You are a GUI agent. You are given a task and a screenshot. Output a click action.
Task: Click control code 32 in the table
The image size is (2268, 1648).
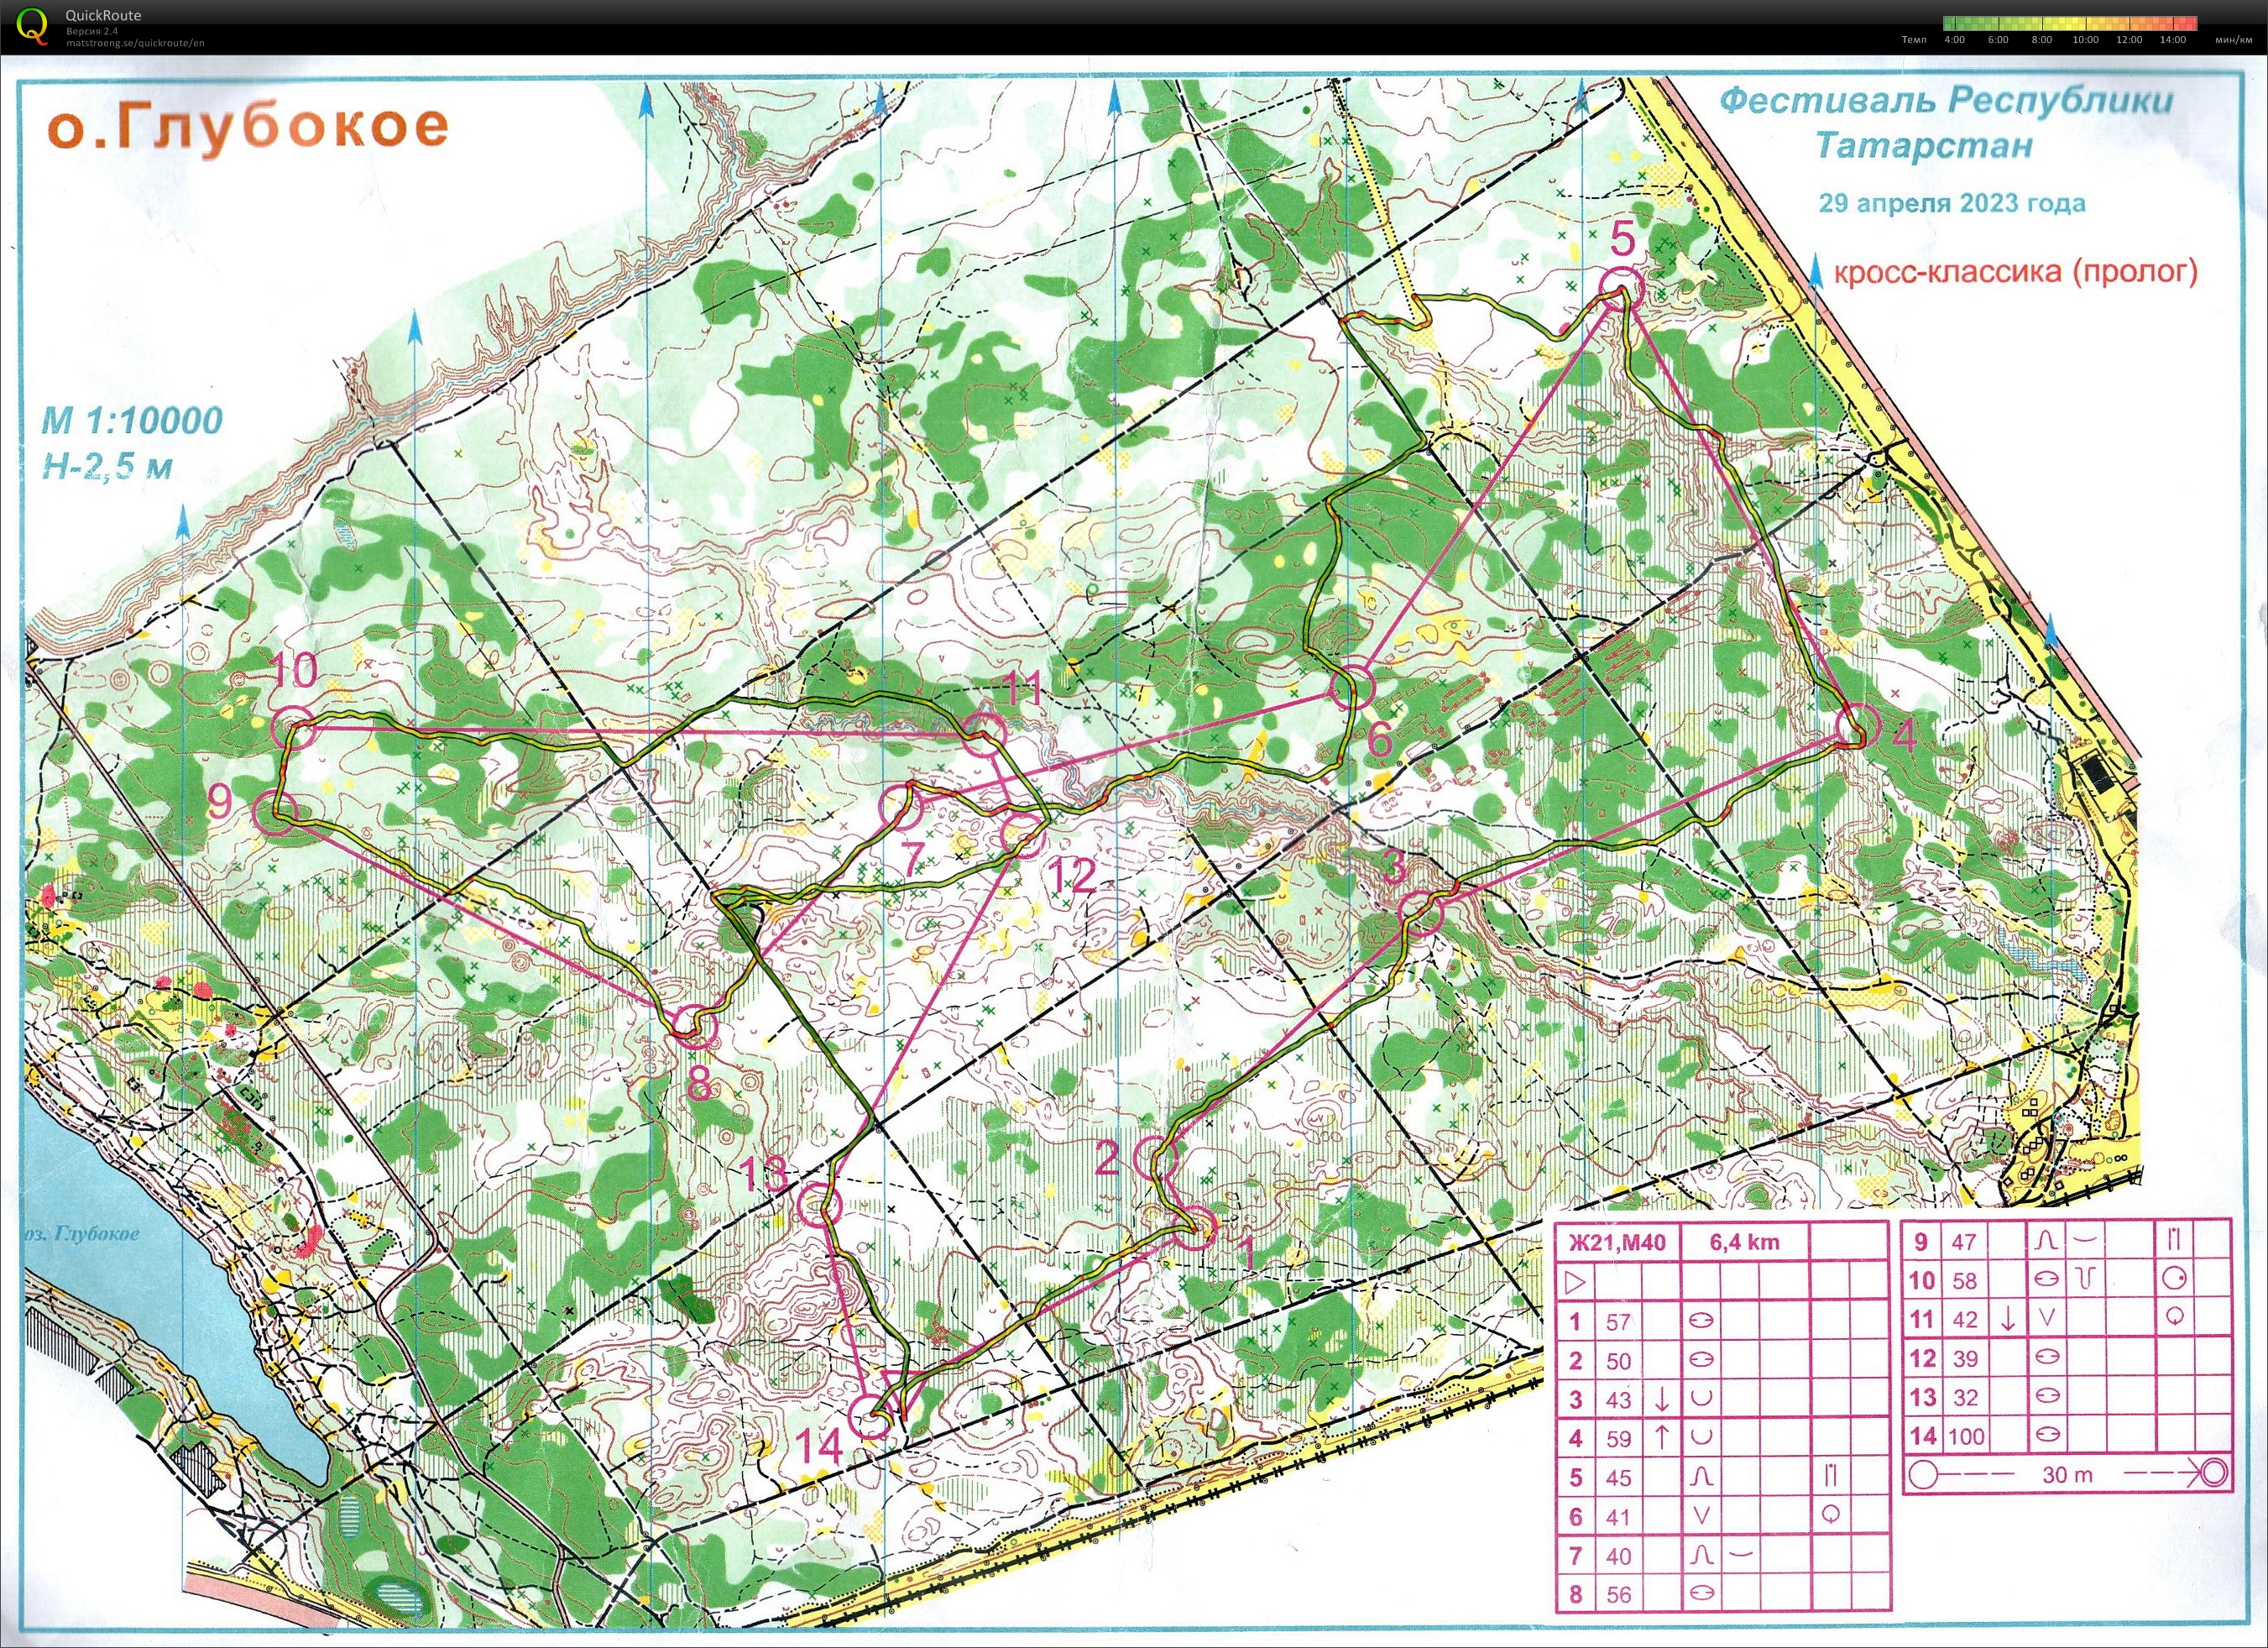click(x=1965, y=1398)
